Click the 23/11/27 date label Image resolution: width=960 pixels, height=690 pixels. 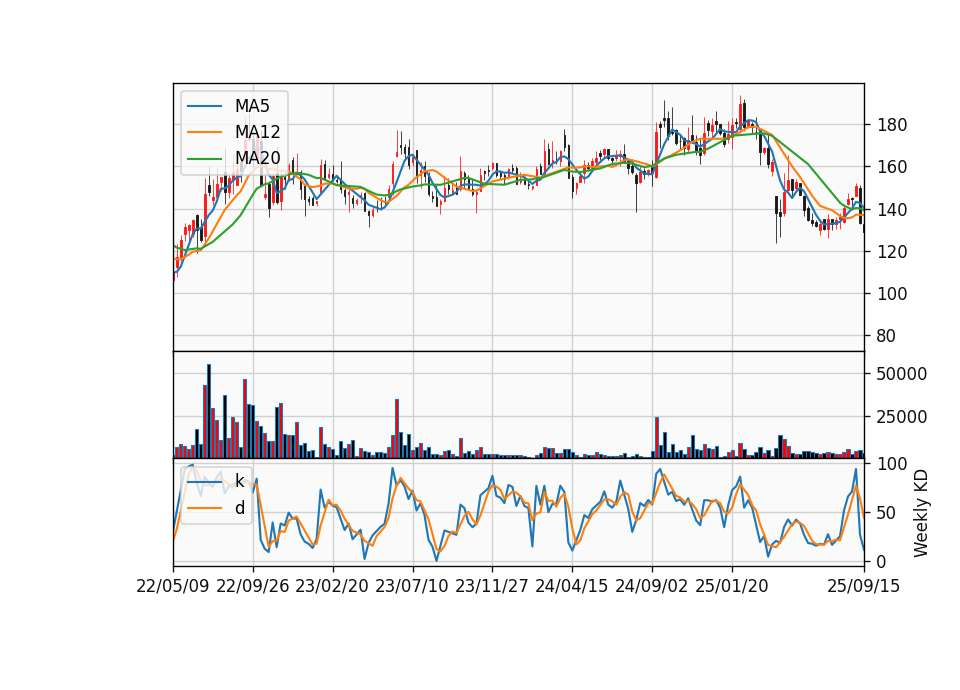(492, 586)
